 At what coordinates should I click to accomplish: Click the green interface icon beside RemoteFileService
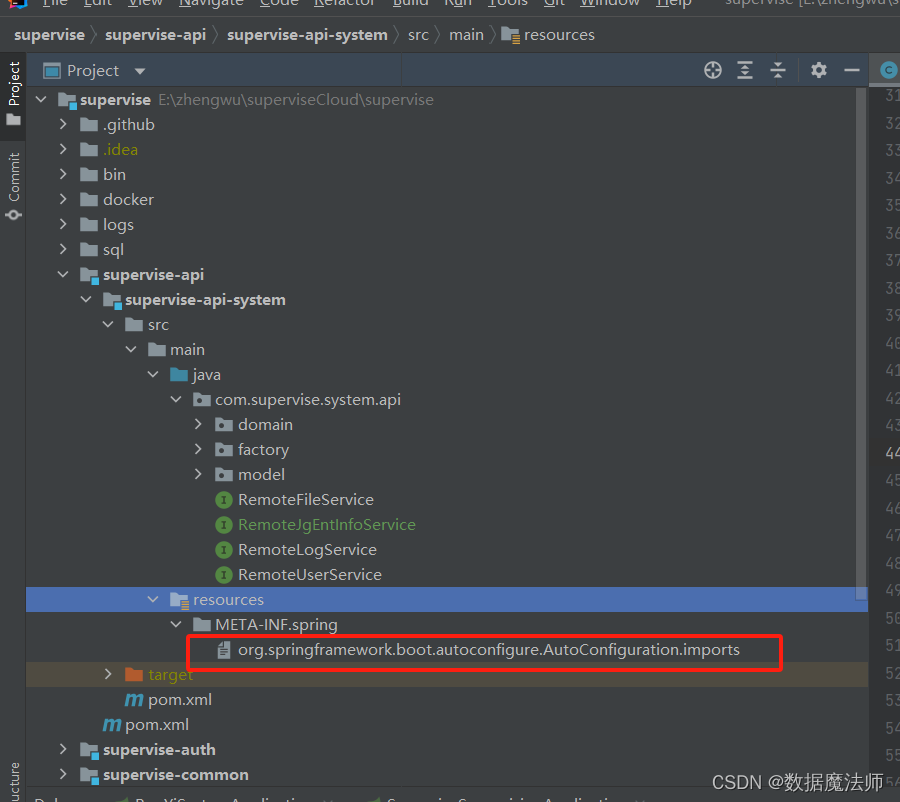point(224,499)
